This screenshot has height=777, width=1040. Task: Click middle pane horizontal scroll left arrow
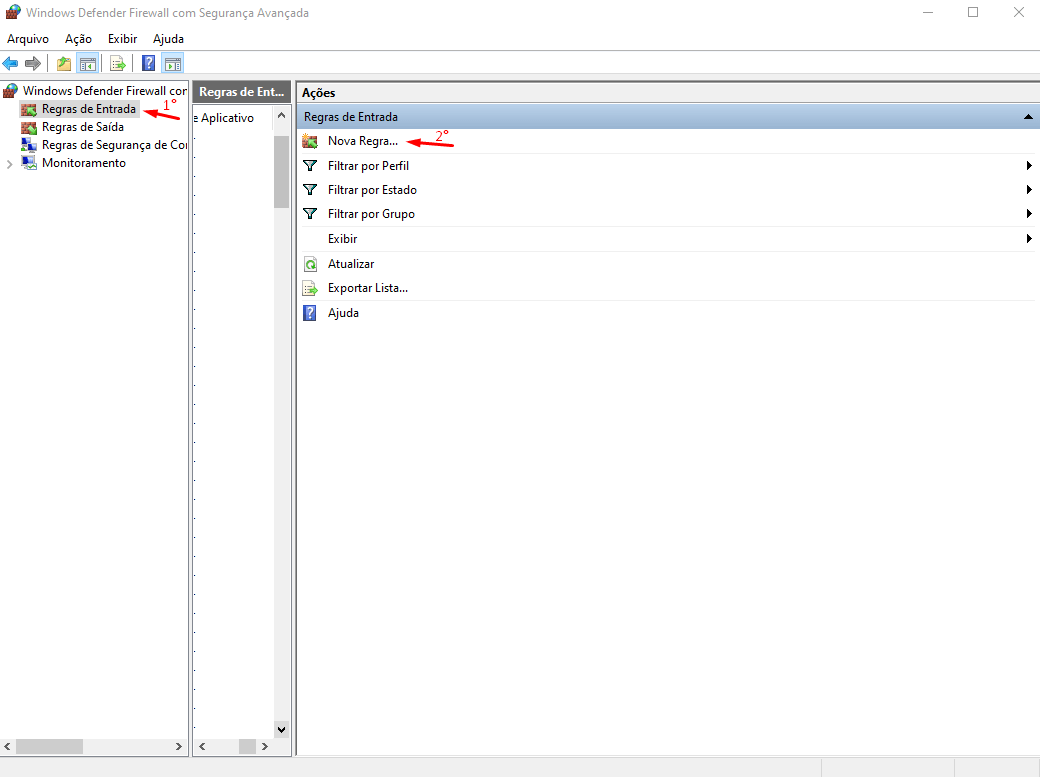pyautogui.click(x=202, y=746)
